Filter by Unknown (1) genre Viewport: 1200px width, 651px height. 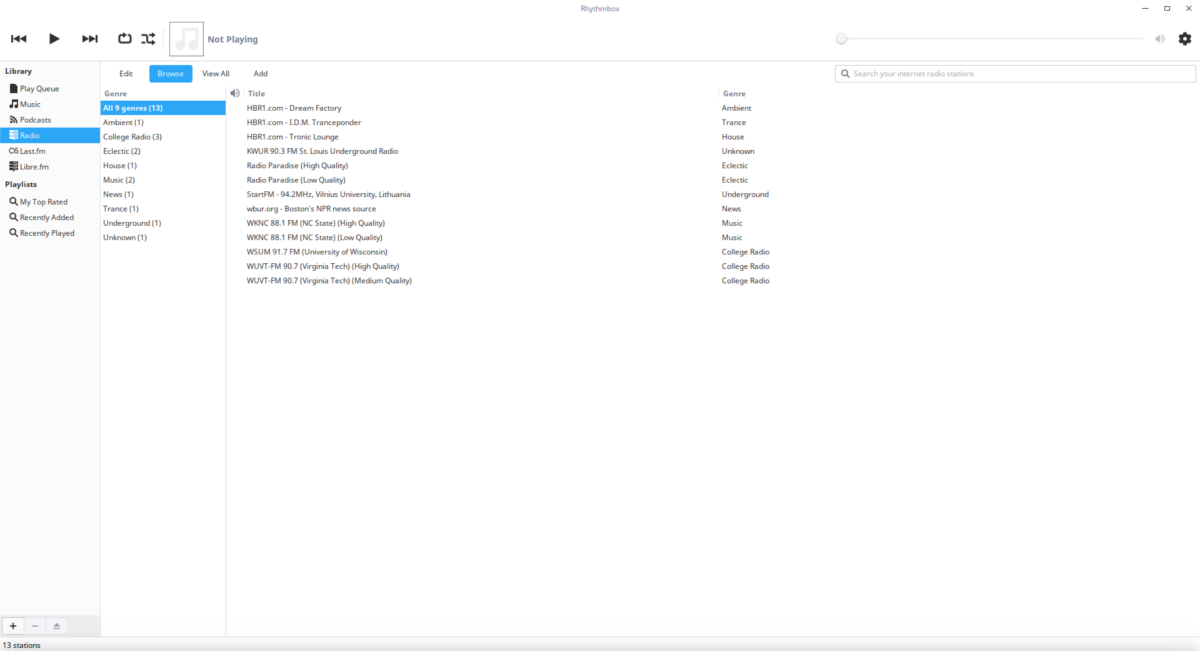[x=163, y=238]
